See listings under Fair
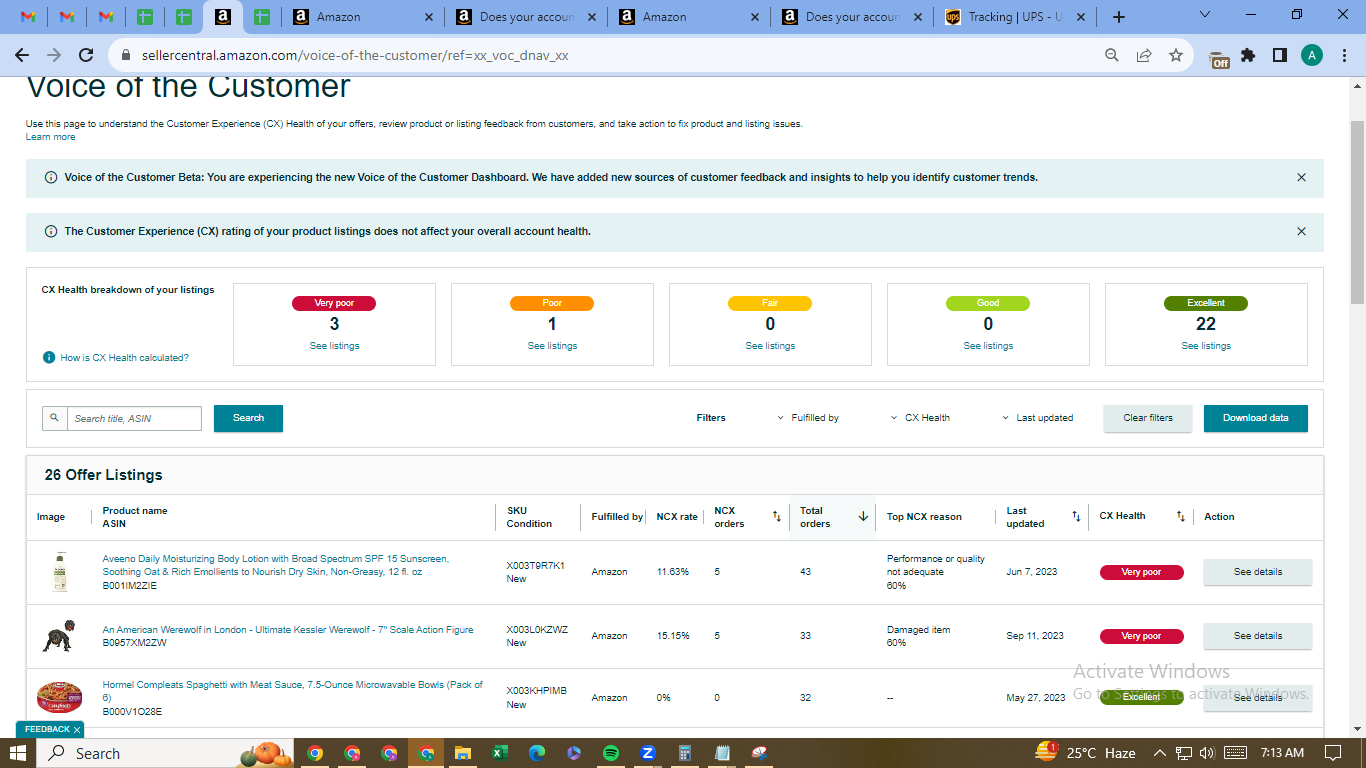Viewport: 1366px width, 768px height. (x=771, y=346)
